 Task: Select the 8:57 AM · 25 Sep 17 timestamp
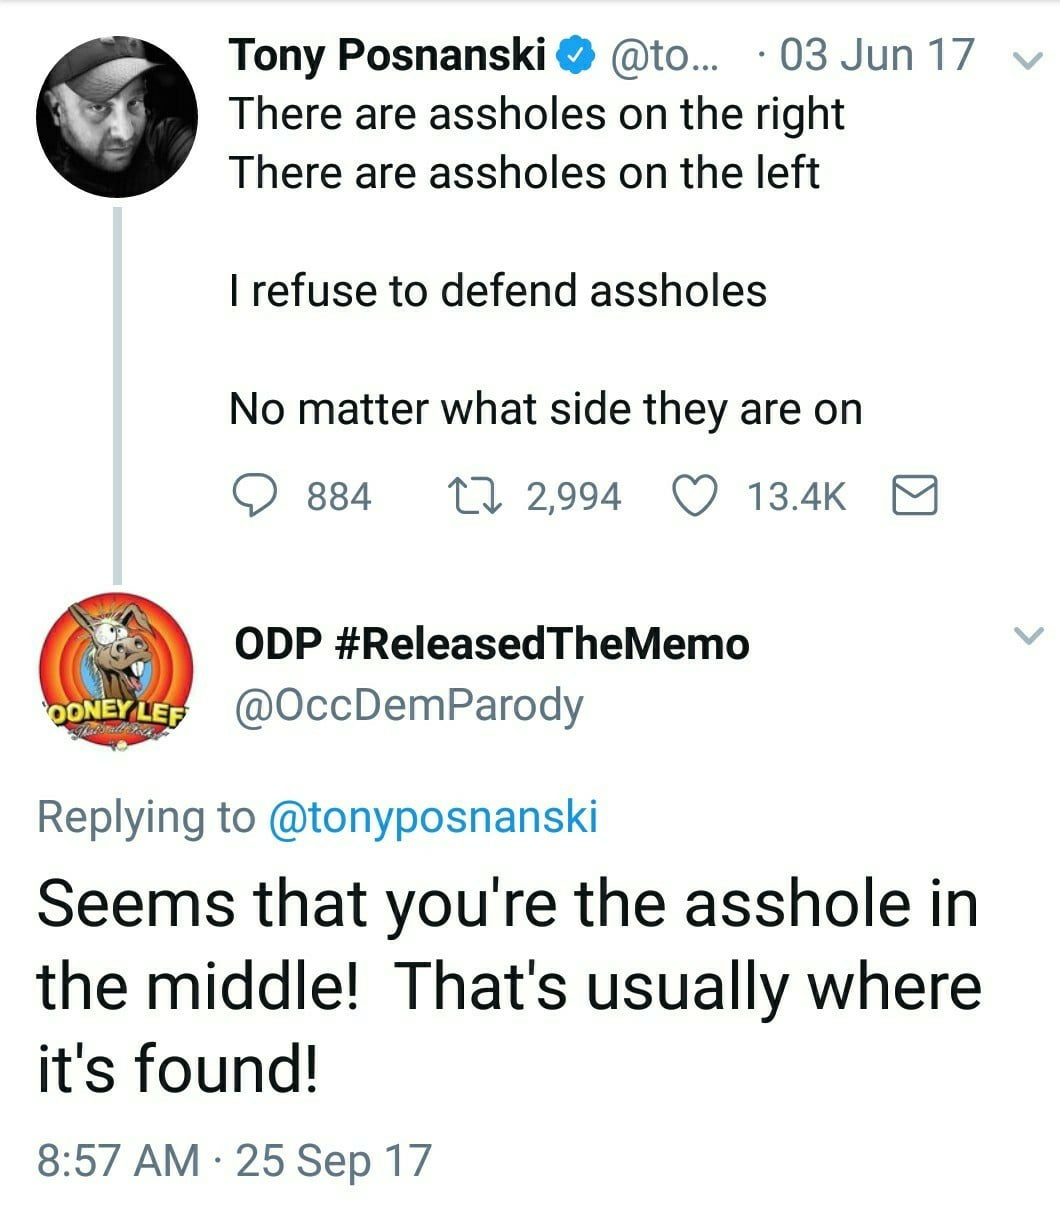(231, 1161)
